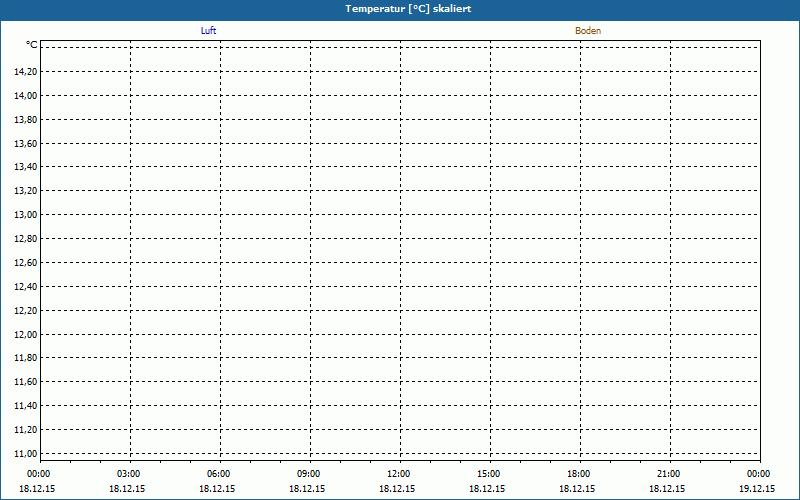Select the 15:00 time marker
Screen dimensions: 800x500
pos(488,474)
